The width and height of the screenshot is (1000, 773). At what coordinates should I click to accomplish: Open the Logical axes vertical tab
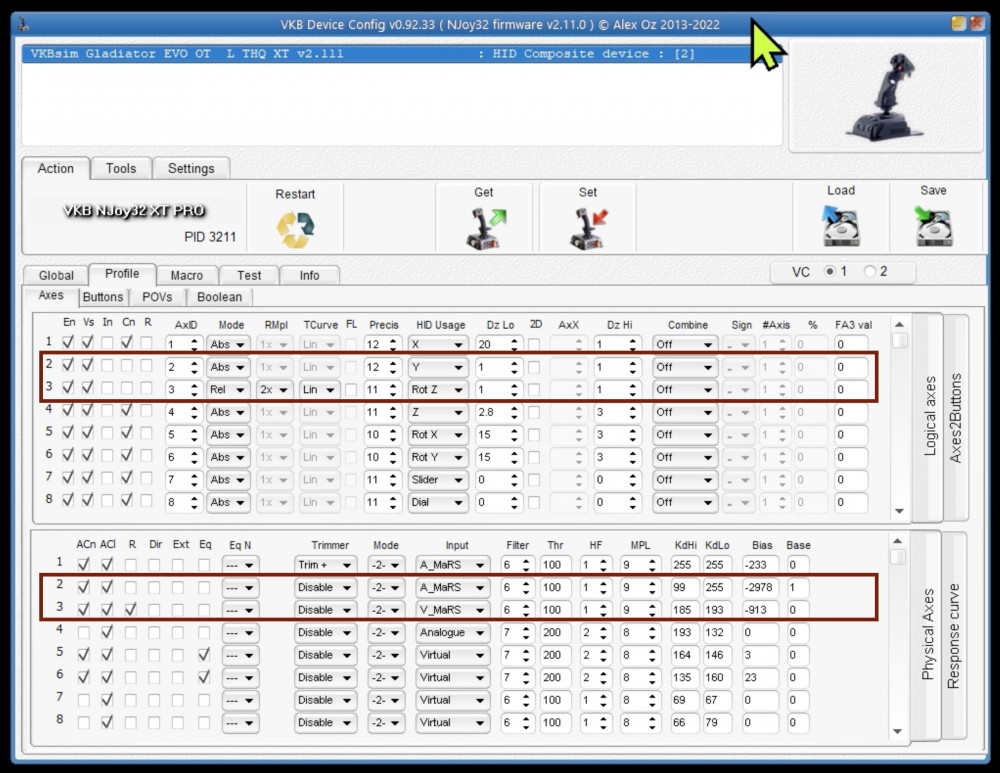click(x=929, y=416)
